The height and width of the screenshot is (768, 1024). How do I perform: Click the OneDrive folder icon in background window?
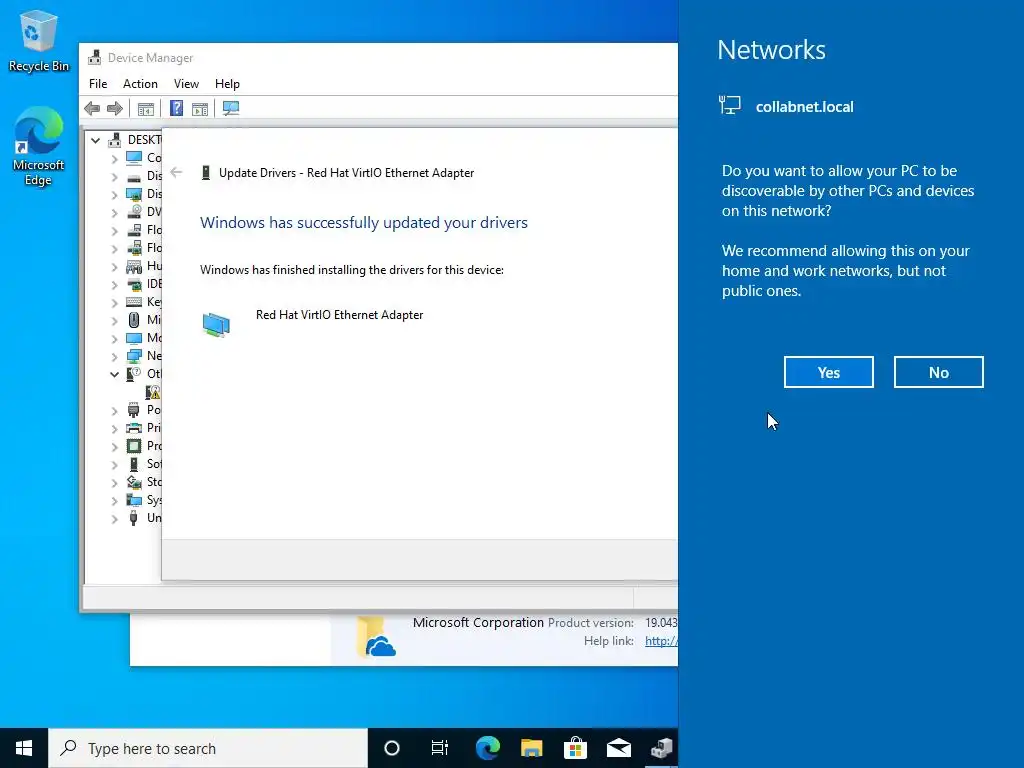click(x=376, y=636)
